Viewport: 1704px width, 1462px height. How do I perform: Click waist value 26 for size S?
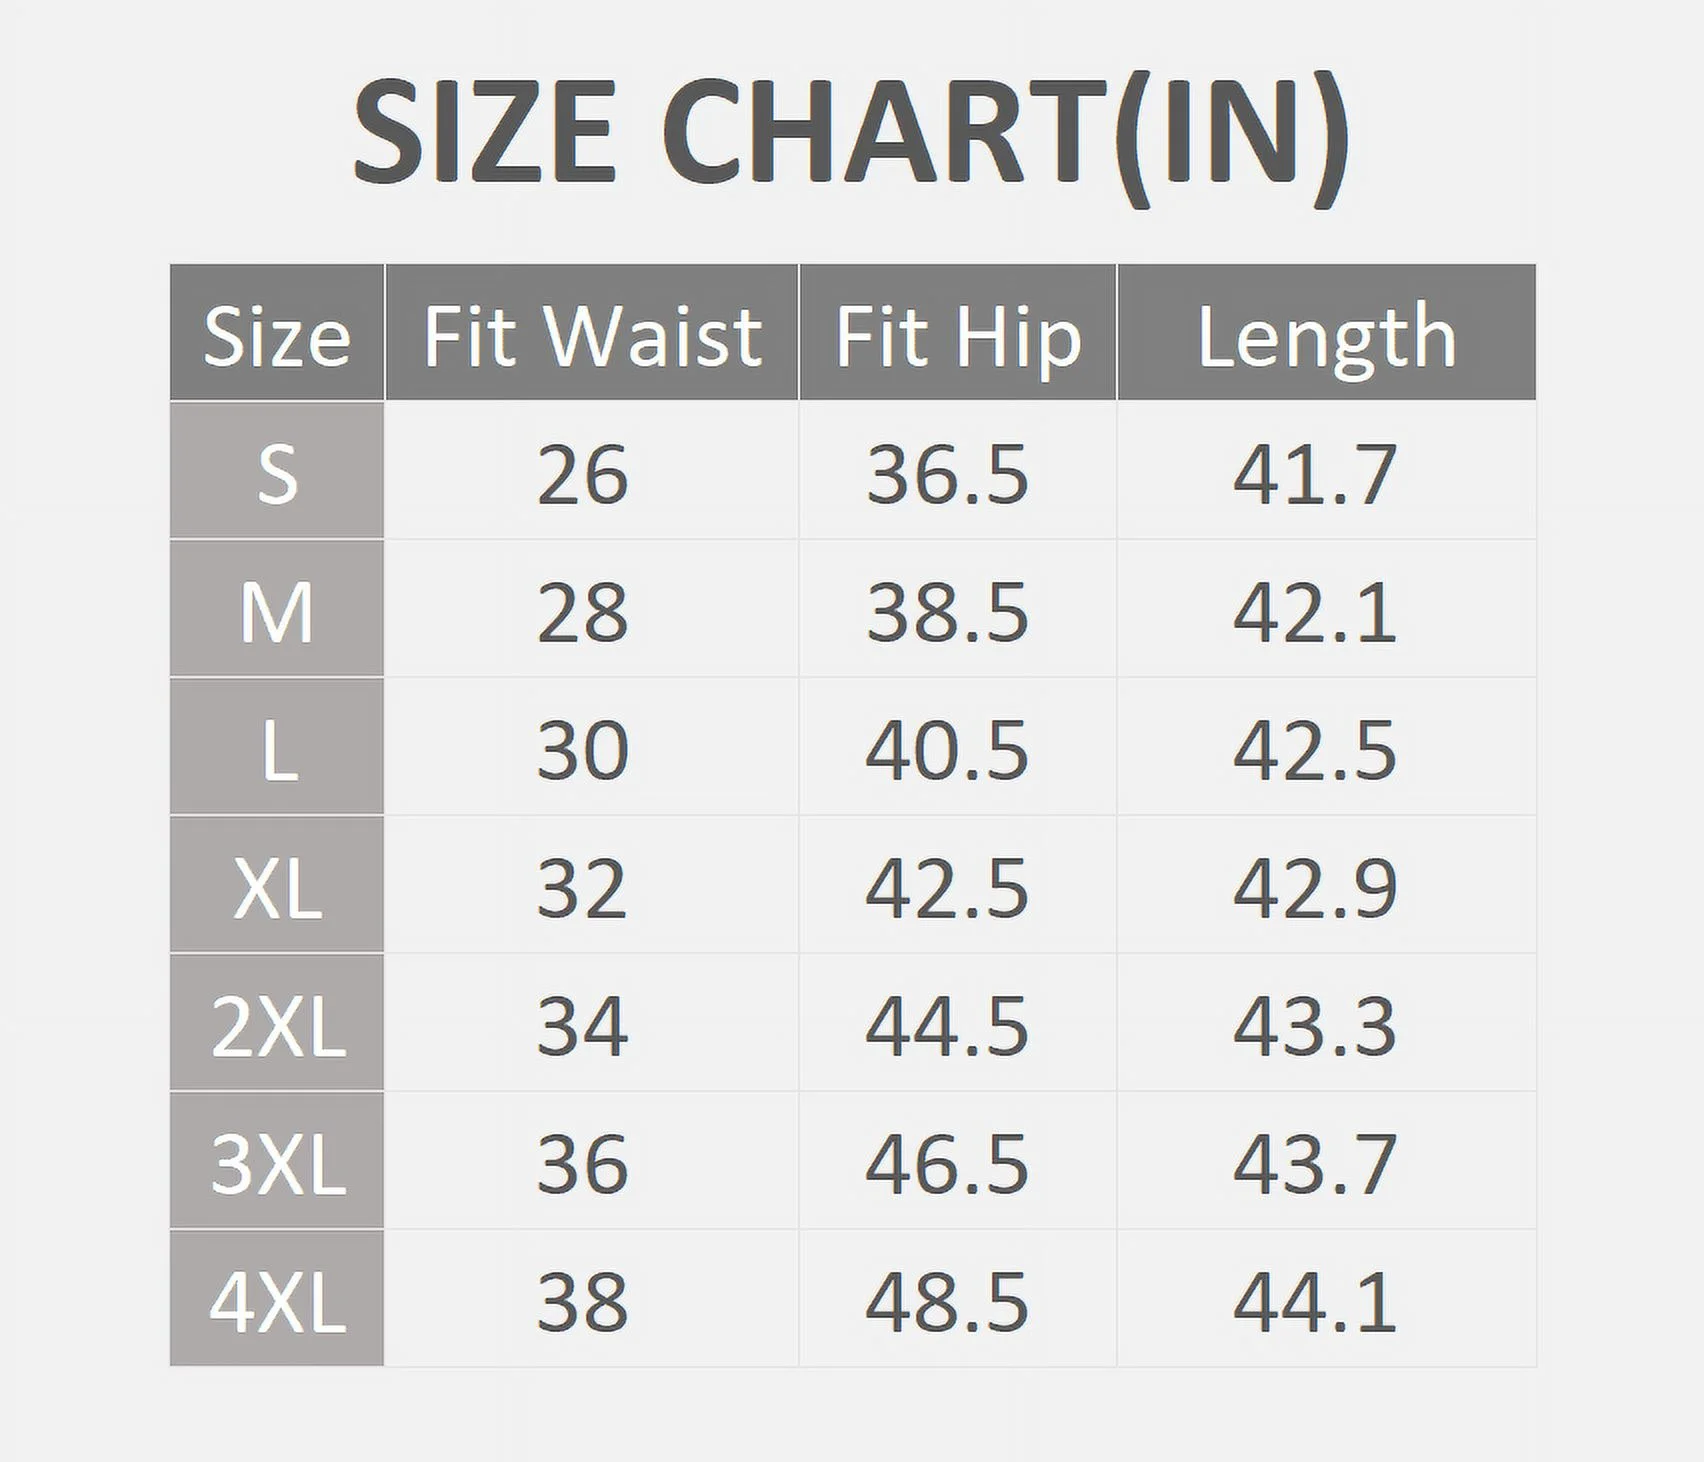pyautogui.click(x=582, y=473)
